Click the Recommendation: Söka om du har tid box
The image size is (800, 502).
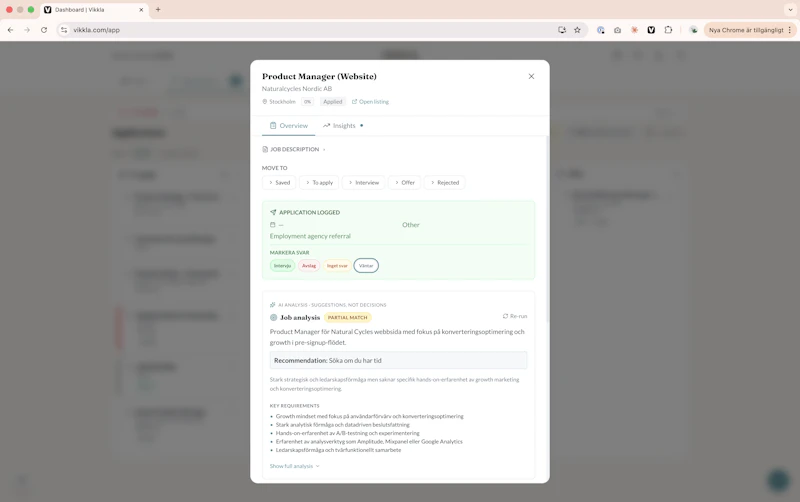(398, 360)
